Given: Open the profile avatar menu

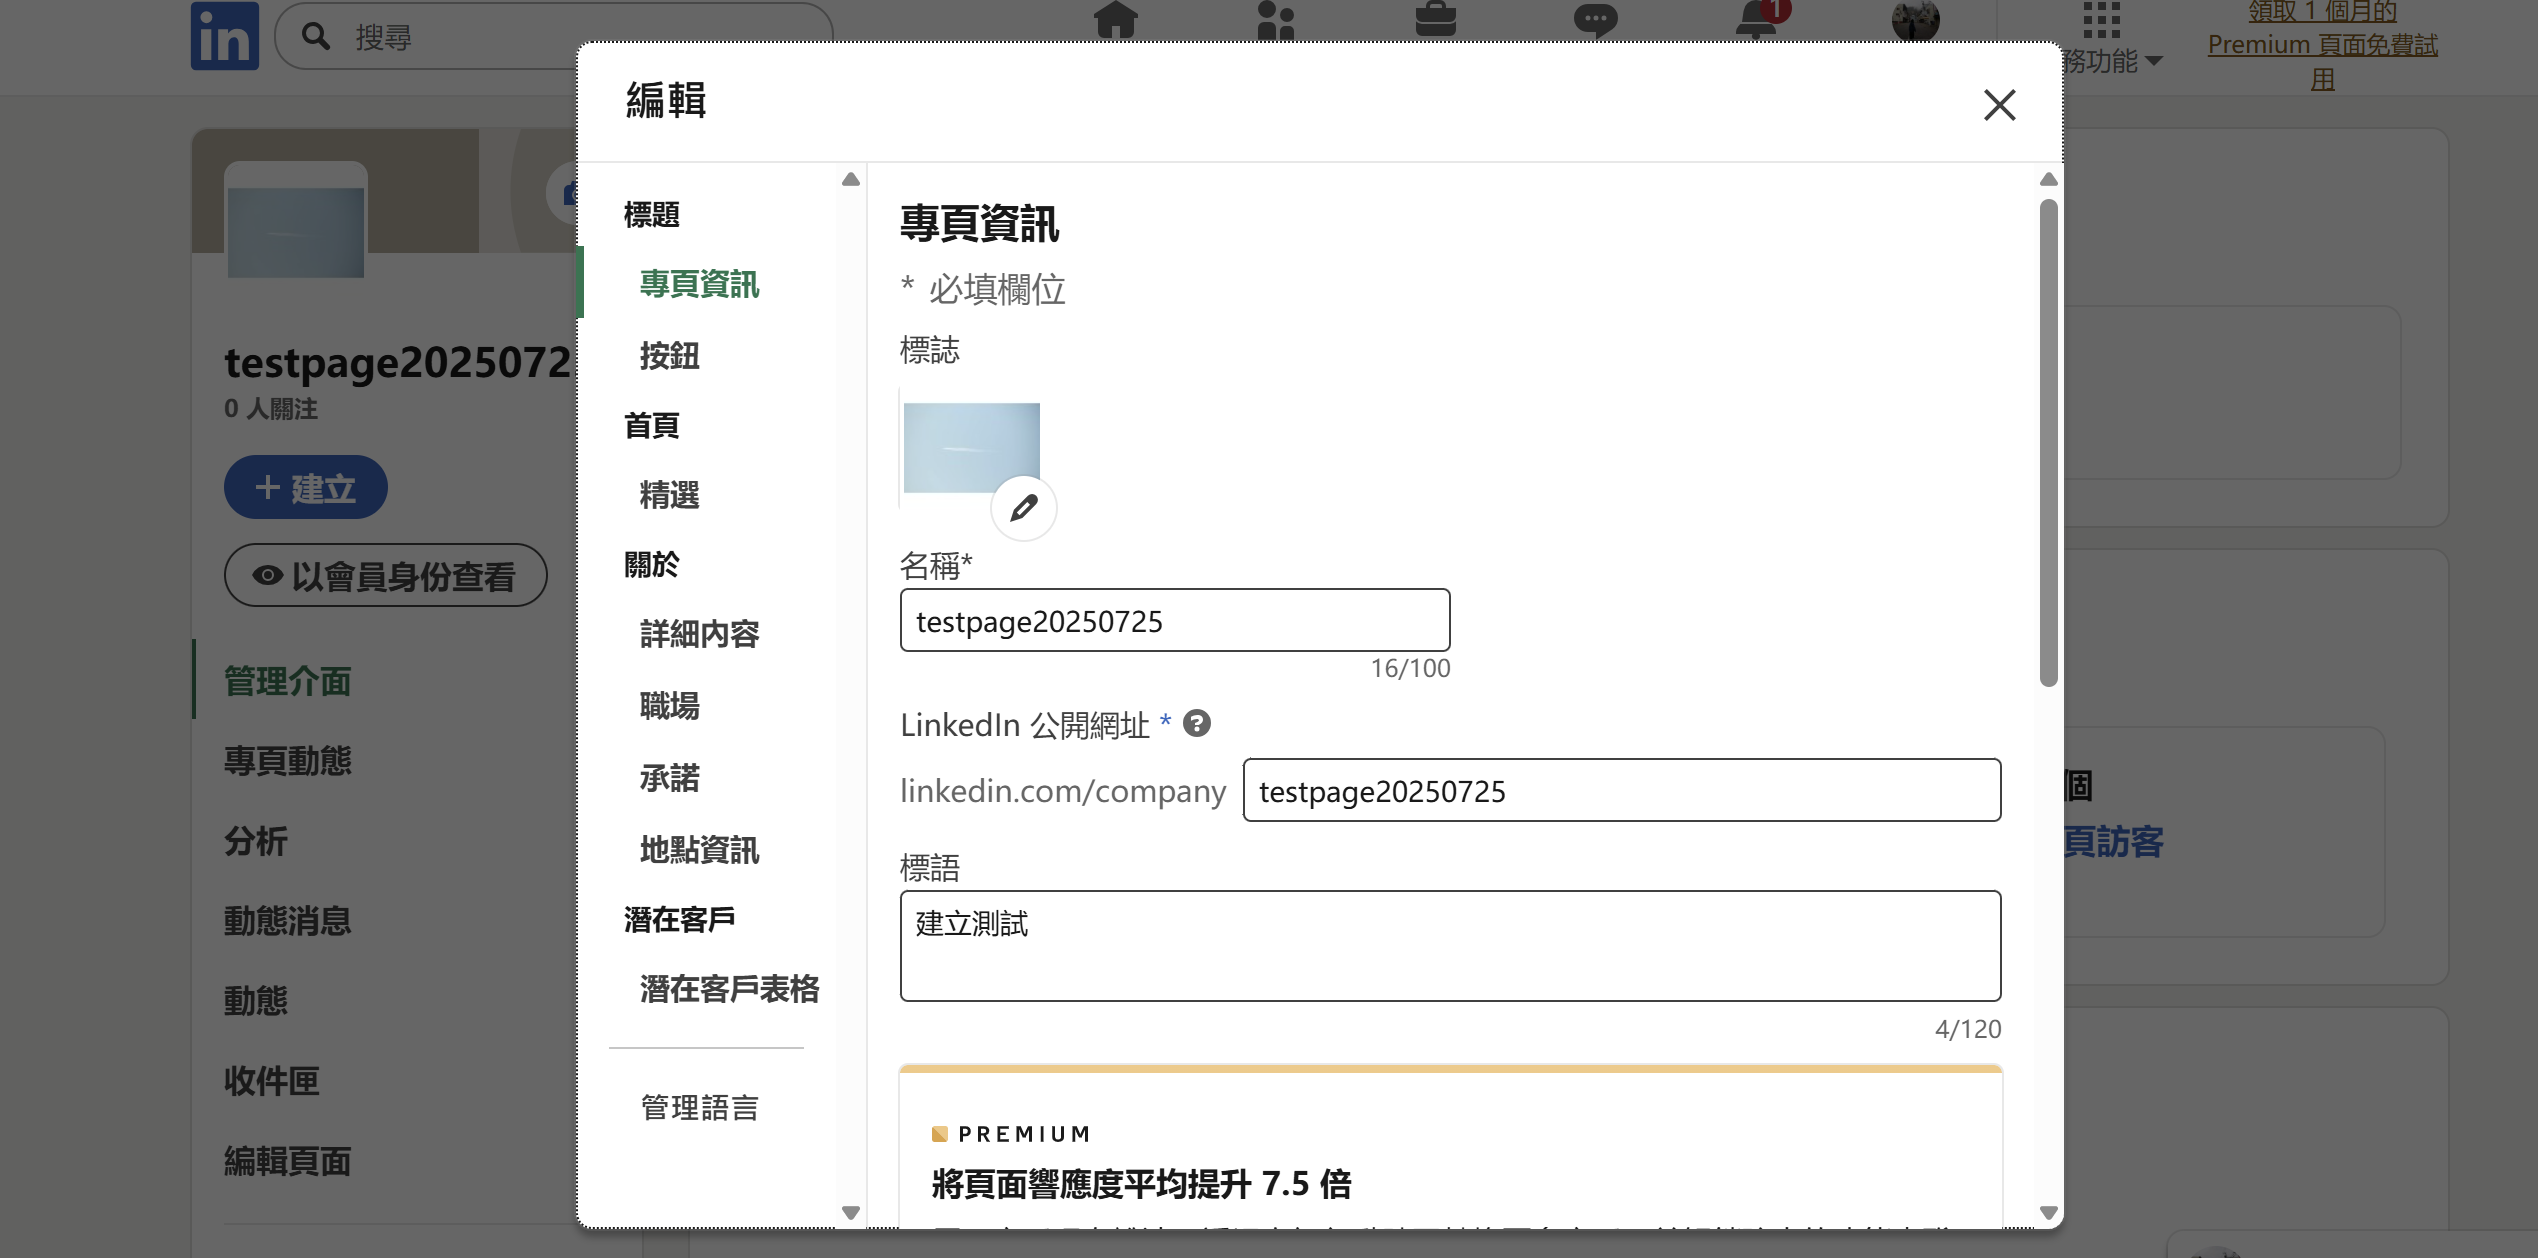Looking at the screenshot, I should (x=1915, y=20).
